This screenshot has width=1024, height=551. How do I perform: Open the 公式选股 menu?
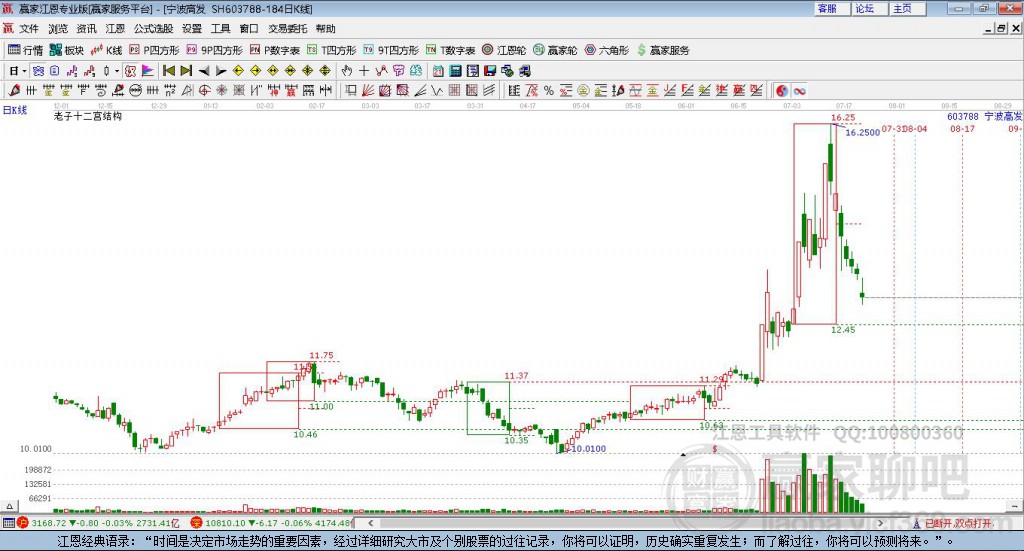point(153,29)
